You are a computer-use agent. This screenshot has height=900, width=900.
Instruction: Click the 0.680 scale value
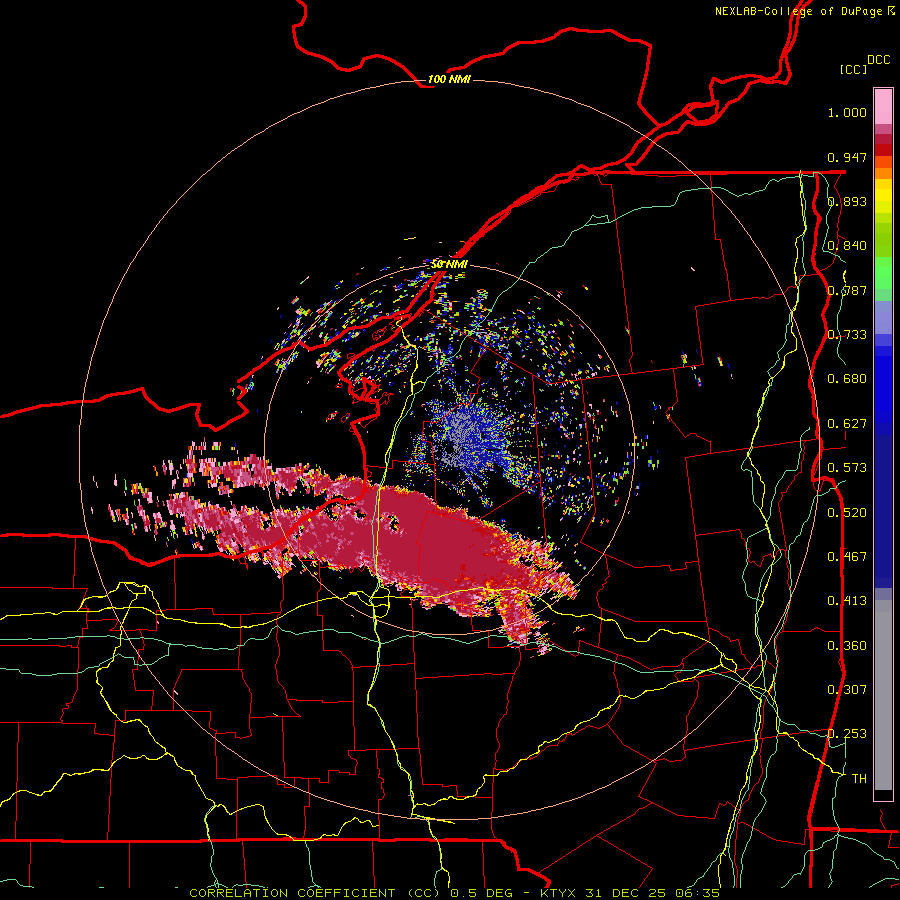847,379
